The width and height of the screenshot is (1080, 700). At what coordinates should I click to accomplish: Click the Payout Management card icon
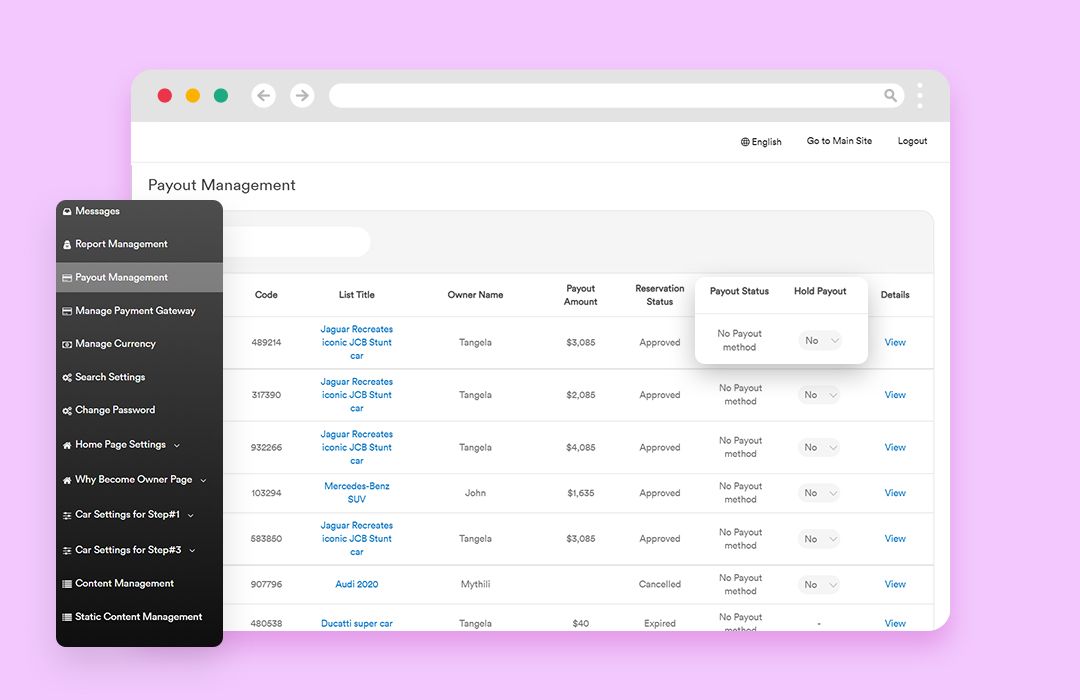67,278
